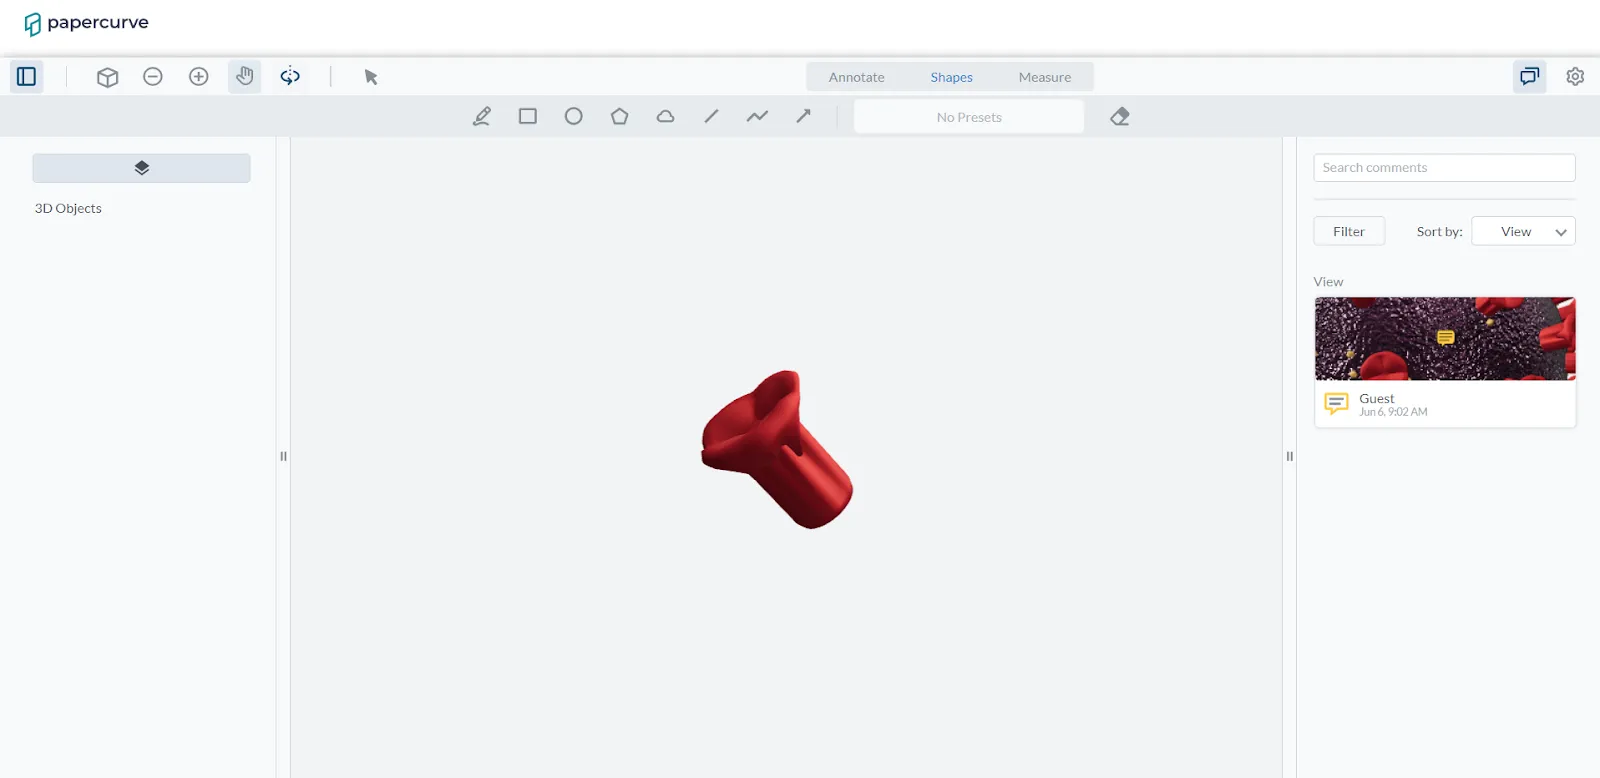Viewport: 1600px width, 778px height.
Task: Zoom out with the minus icon
Action: click(153, 77)
